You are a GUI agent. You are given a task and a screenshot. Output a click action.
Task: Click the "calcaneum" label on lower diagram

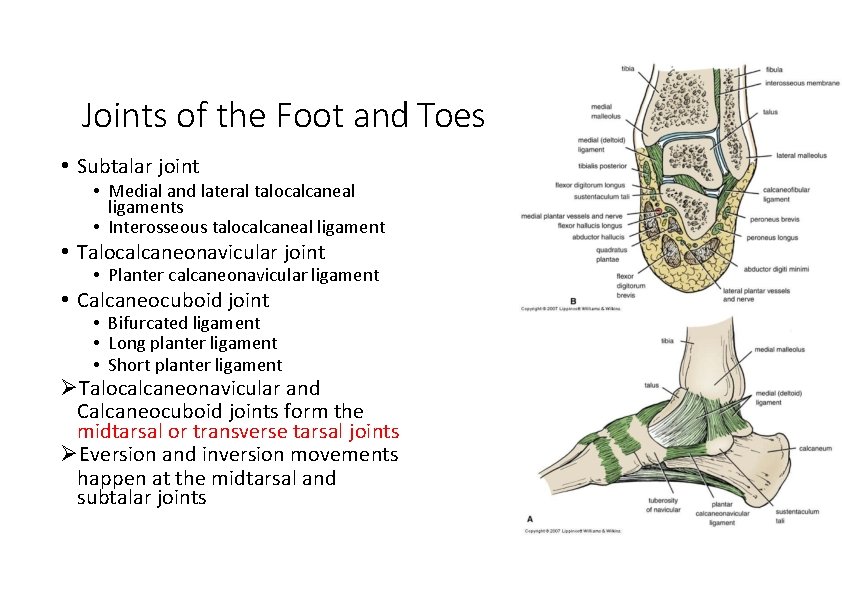(814, 447)
